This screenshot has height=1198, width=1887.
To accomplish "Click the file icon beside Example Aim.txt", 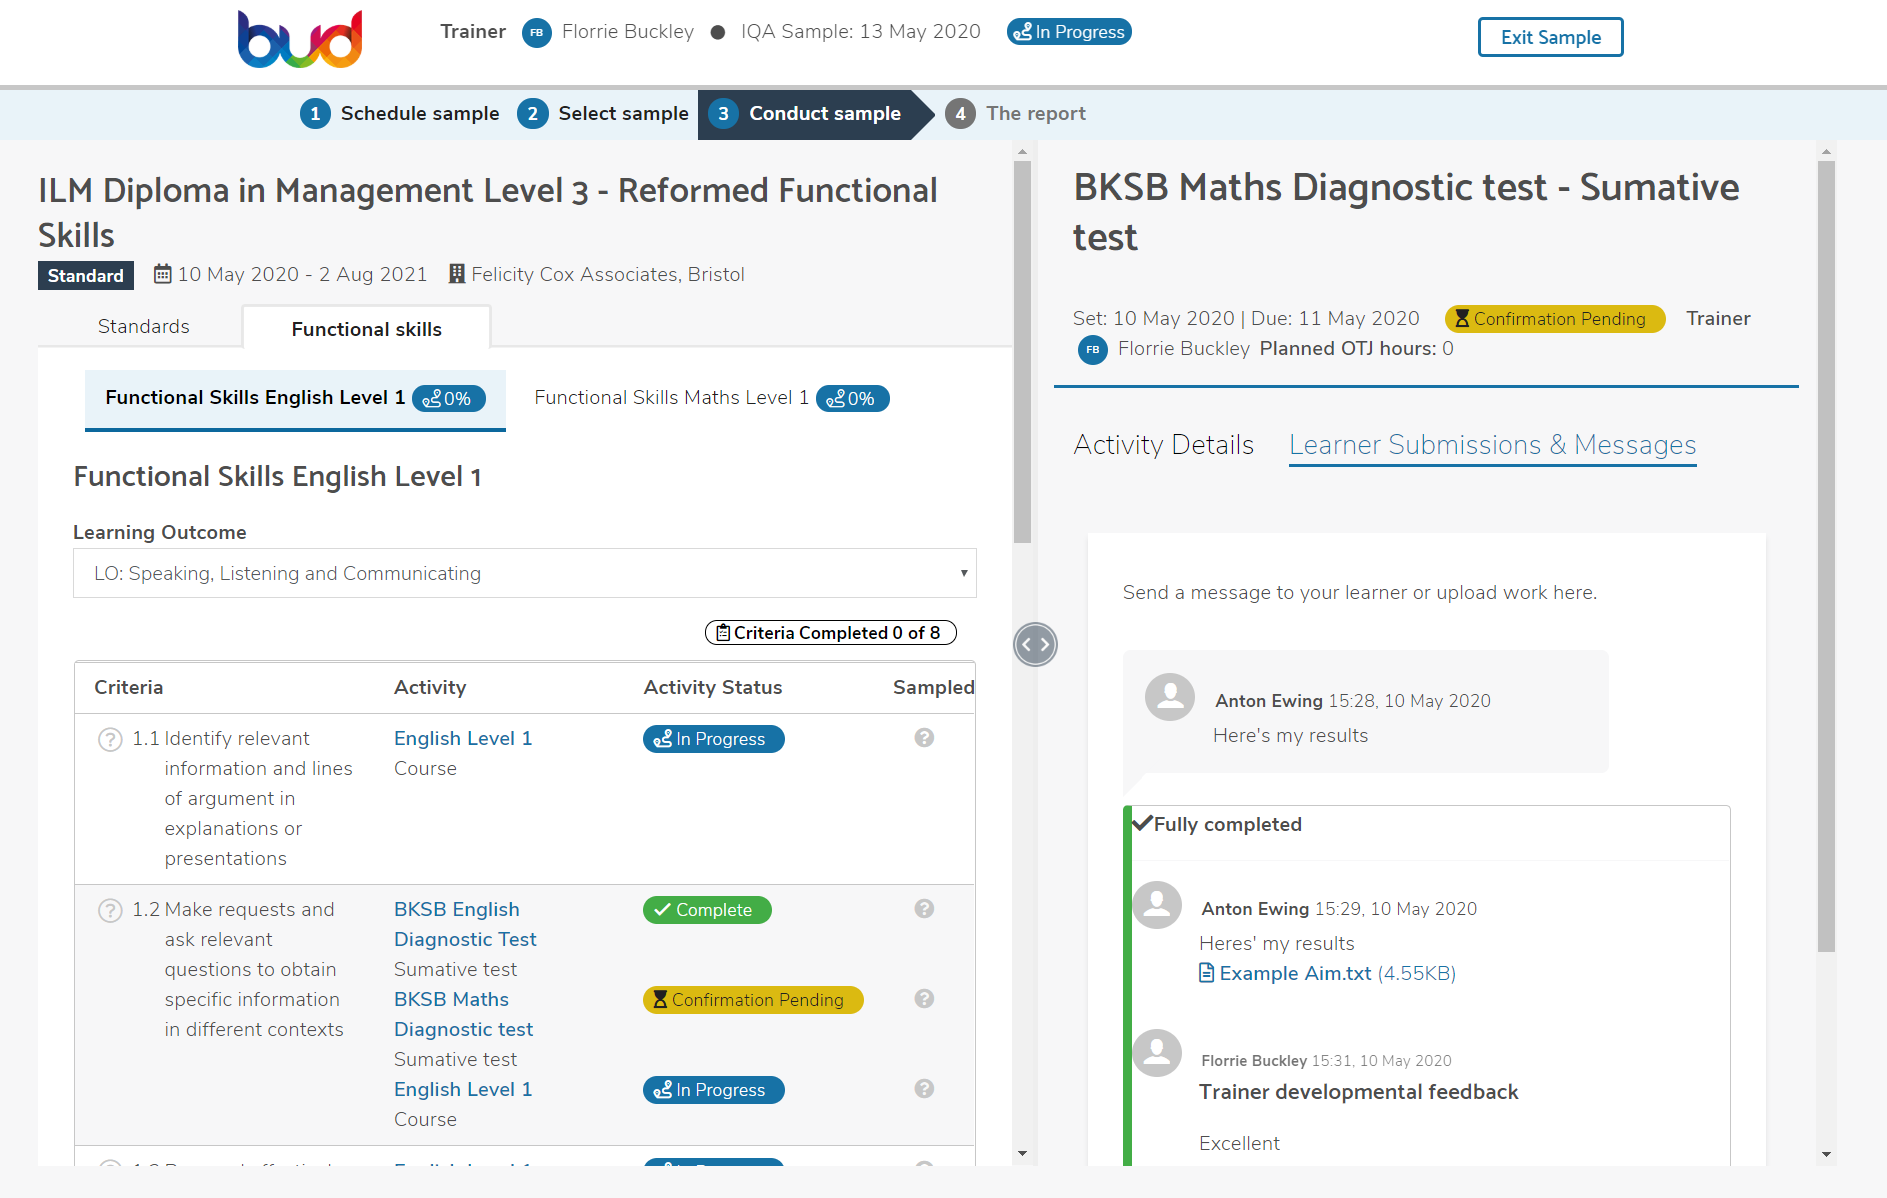I will point(1207,973).
